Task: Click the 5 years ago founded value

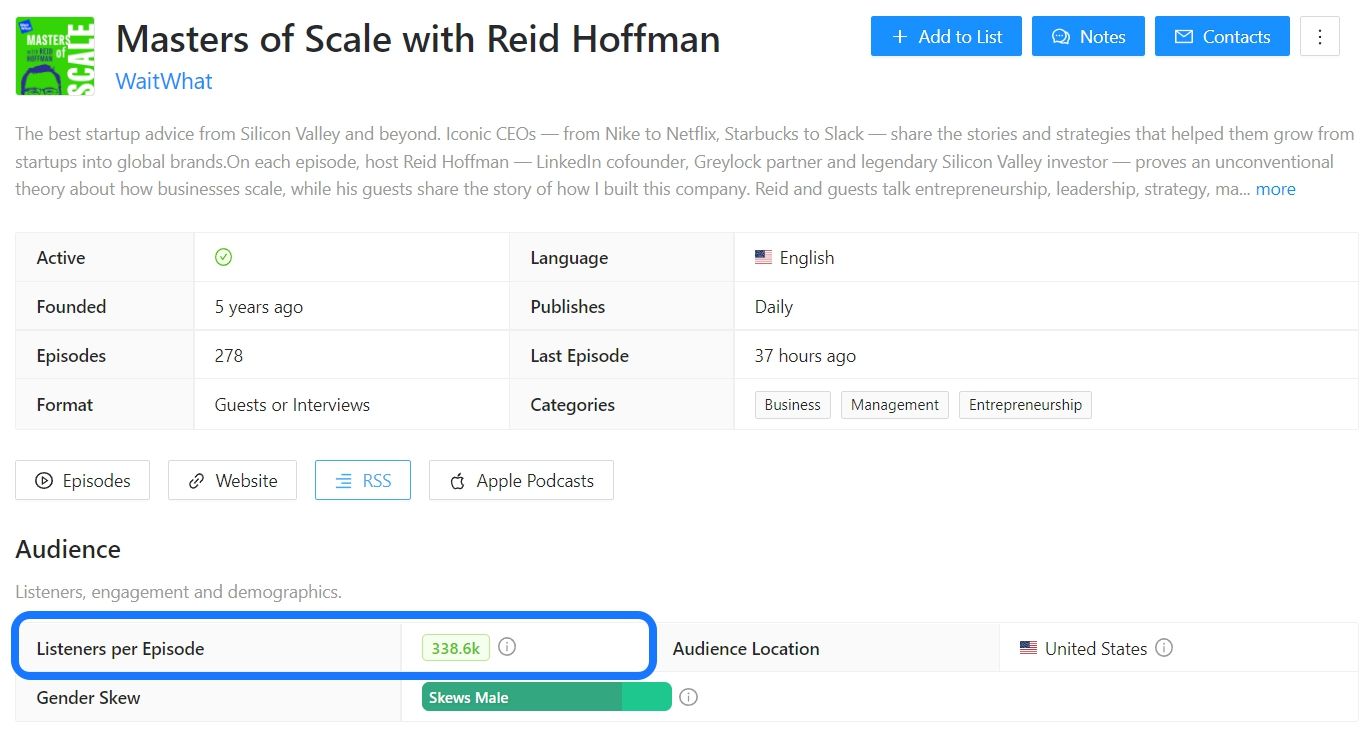Action: pos(259,306)
